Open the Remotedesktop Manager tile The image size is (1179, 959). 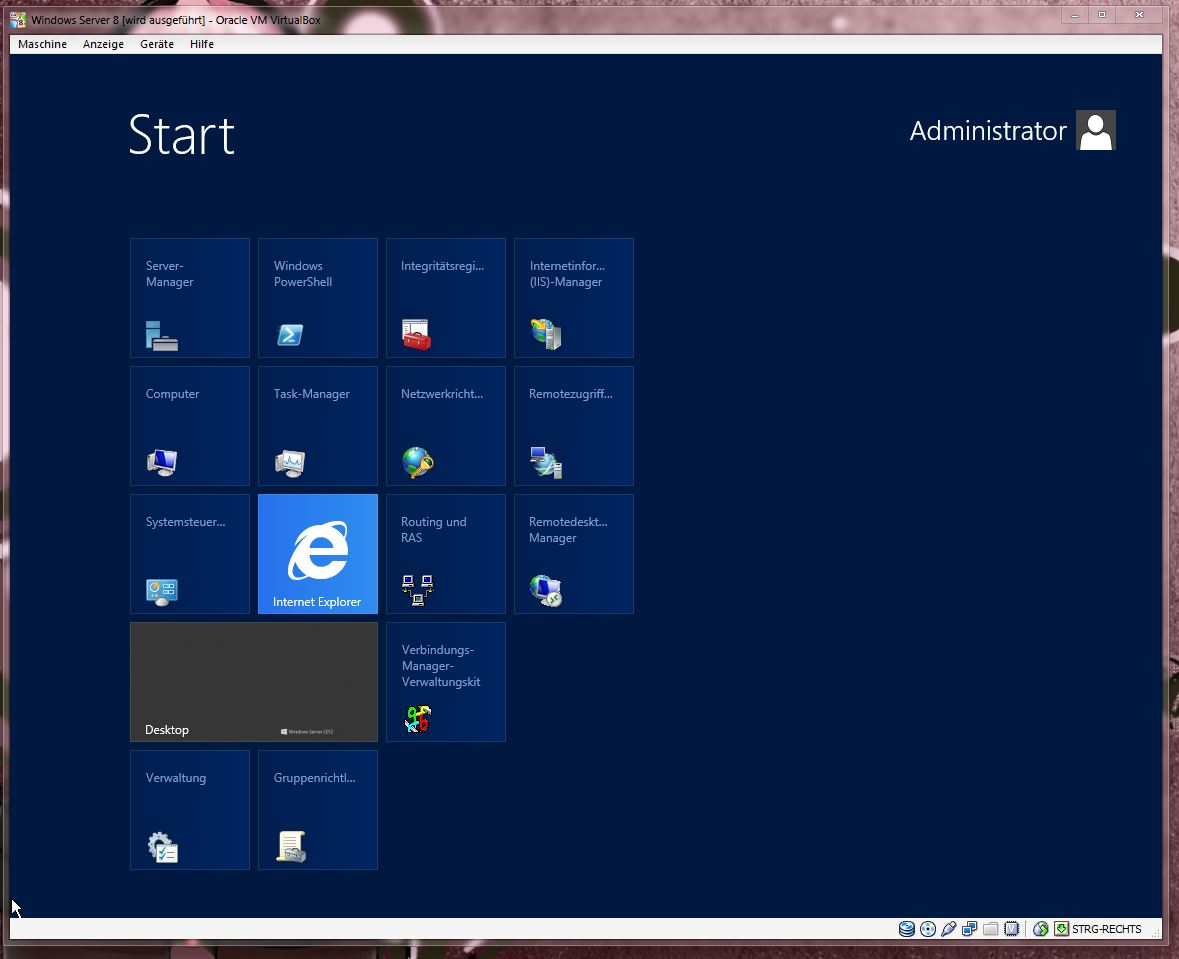[574, 554]
